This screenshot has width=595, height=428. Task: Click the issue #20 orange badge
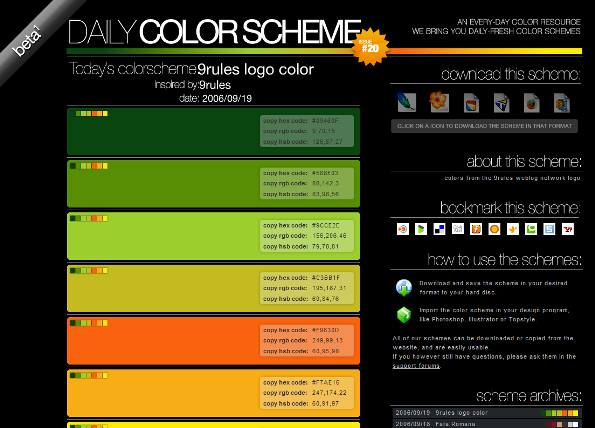click(371, 46)
